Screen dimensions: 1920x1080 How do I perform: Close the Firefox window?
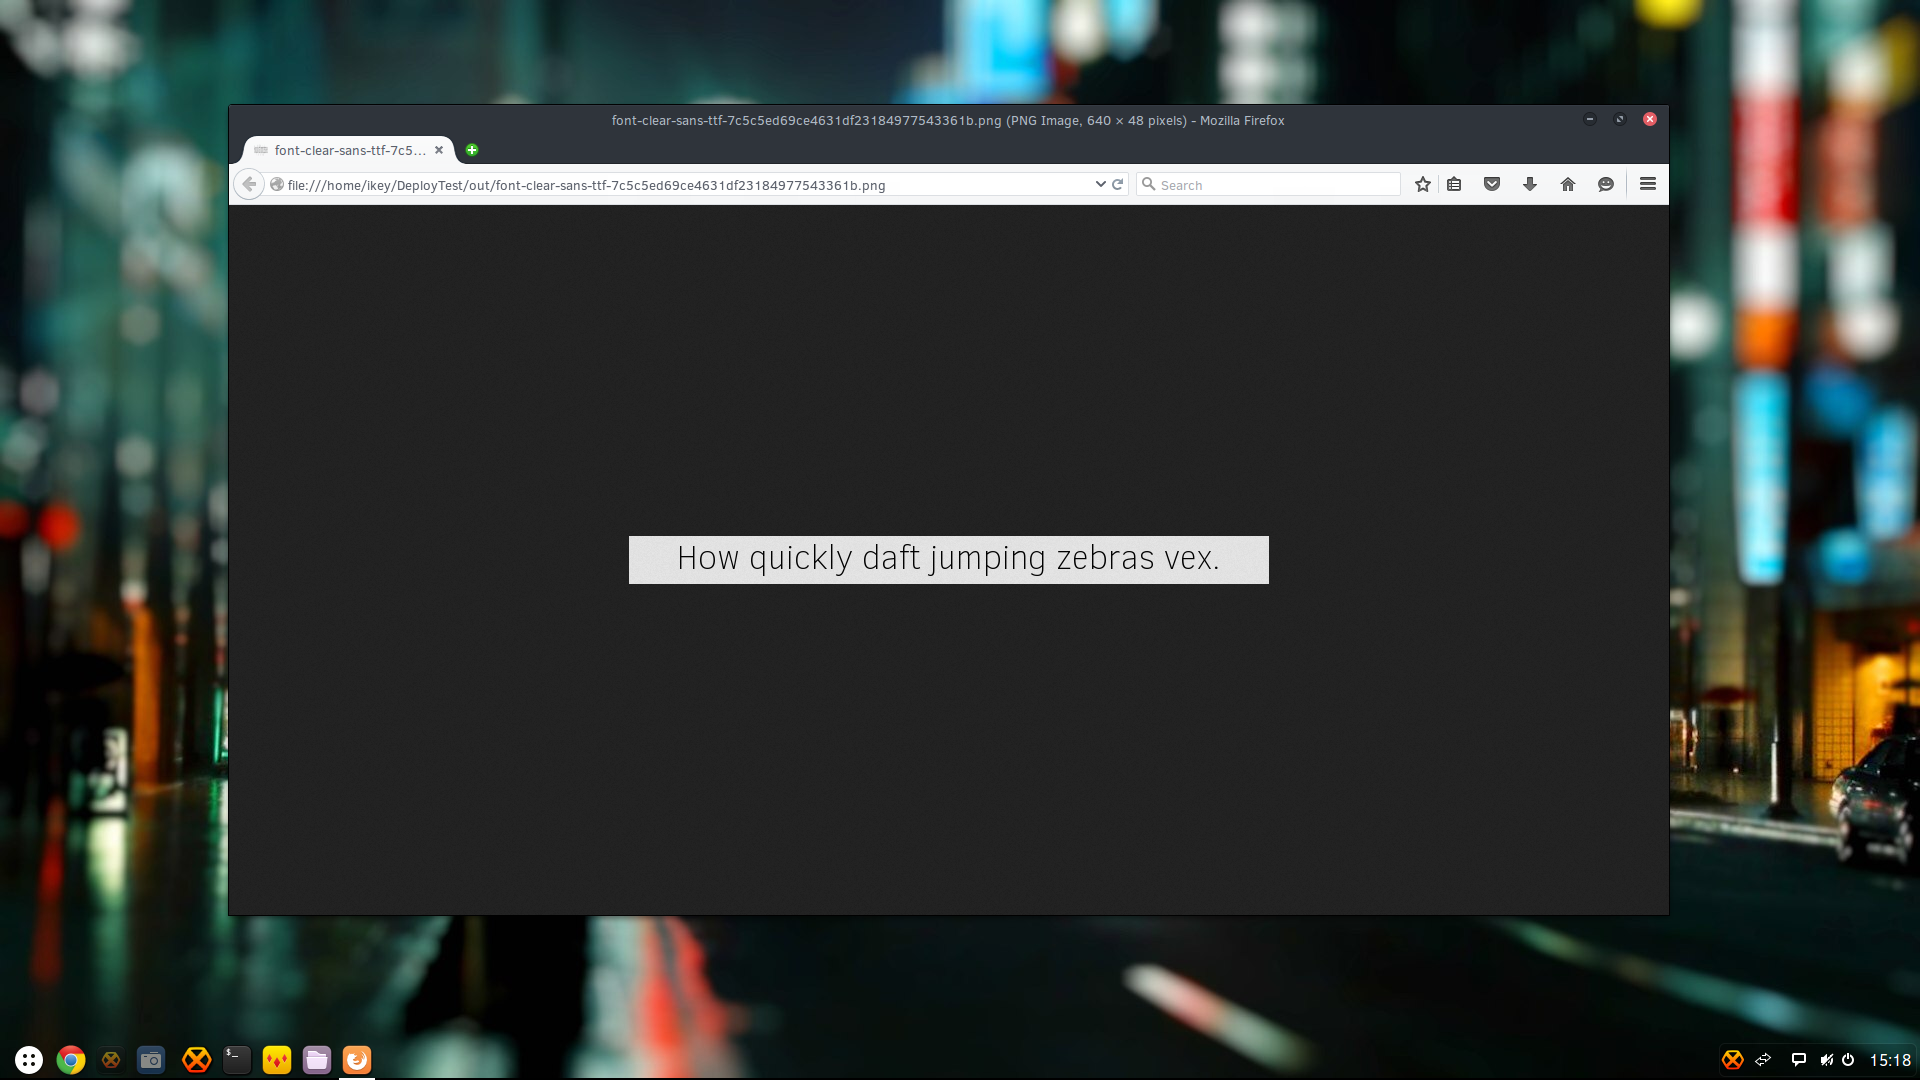1650,120
